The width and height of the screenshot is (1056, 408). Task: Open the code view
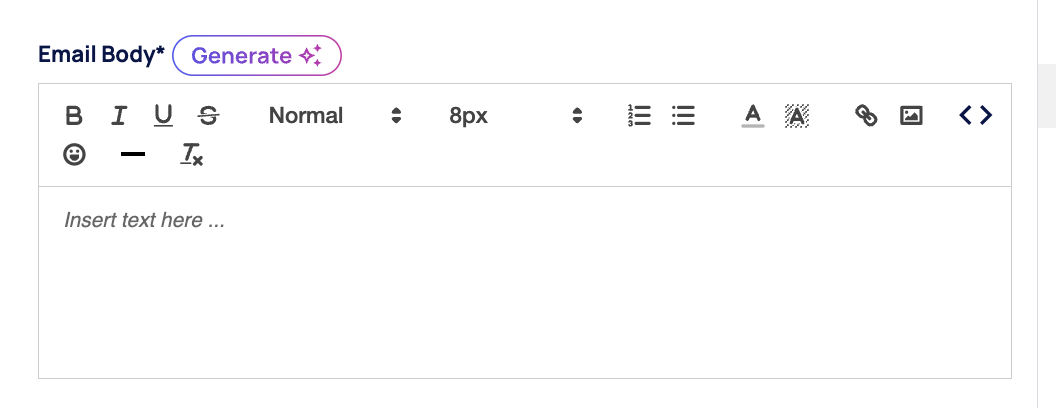975,116
